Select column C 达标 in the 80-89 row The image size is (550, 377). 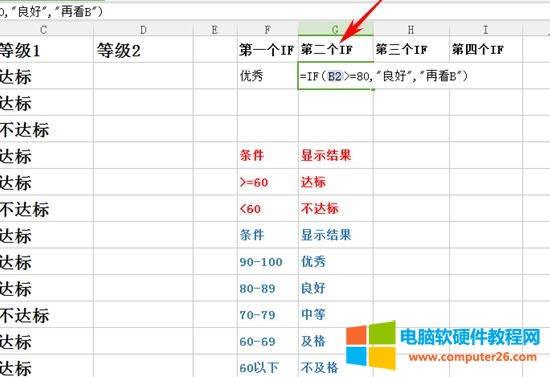pos(47,288)
